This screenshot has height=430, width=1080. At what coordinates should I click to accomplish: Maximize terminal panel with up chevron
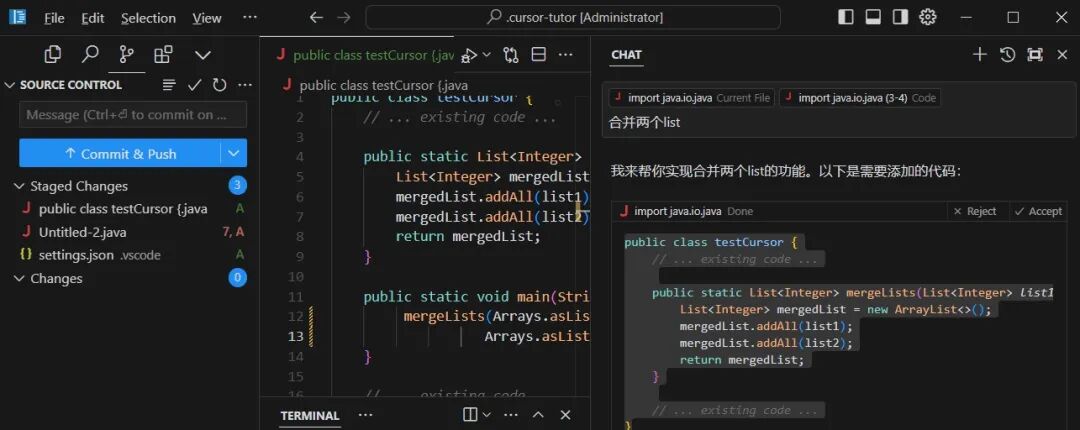(x=538, y=415)
